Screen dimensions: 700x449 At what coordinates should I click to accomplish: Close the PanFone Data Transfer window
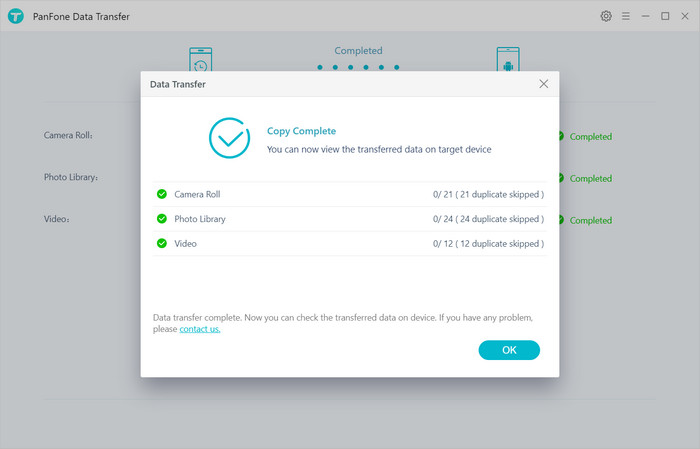685,16
